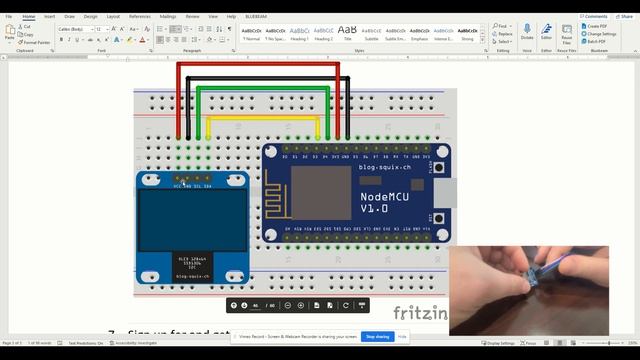This screenshot has width=640, height=360.
Task: Open the Insert ribbon tab
Action: click(x=49, y=17)
